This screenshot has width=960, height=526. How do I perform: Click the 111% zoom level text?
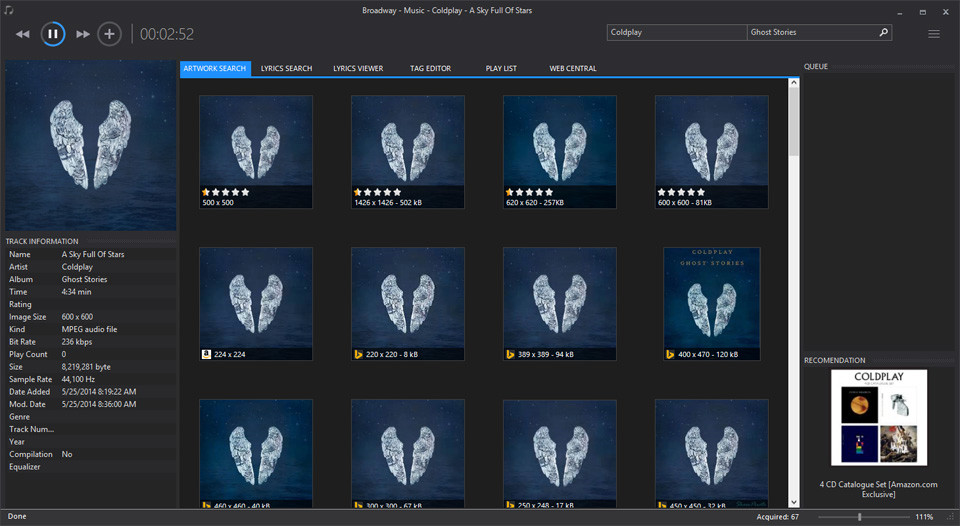tap(924, 517)
